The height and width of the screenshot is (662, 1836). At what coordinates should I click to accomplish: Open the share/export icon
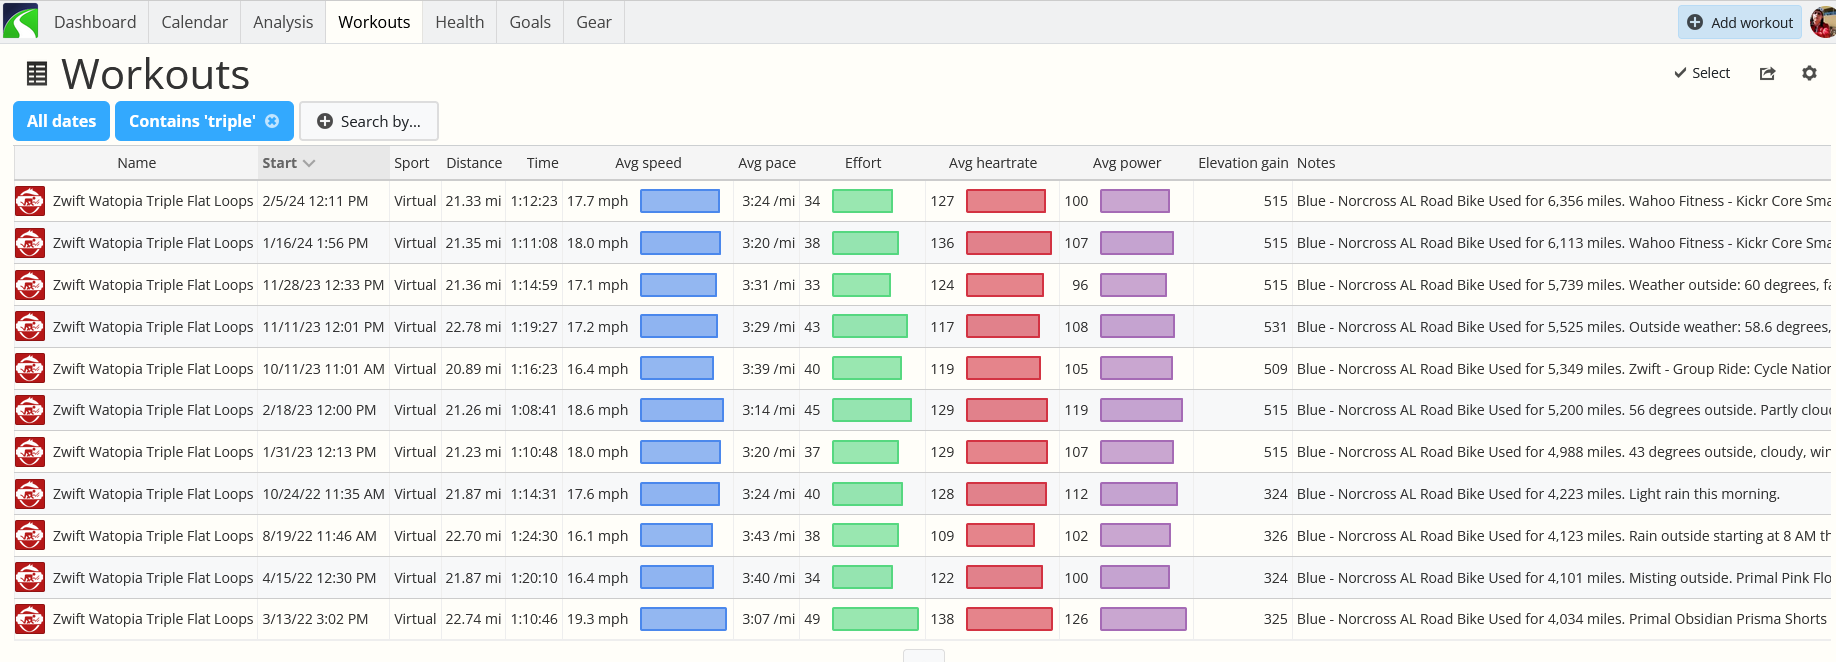1767,73
